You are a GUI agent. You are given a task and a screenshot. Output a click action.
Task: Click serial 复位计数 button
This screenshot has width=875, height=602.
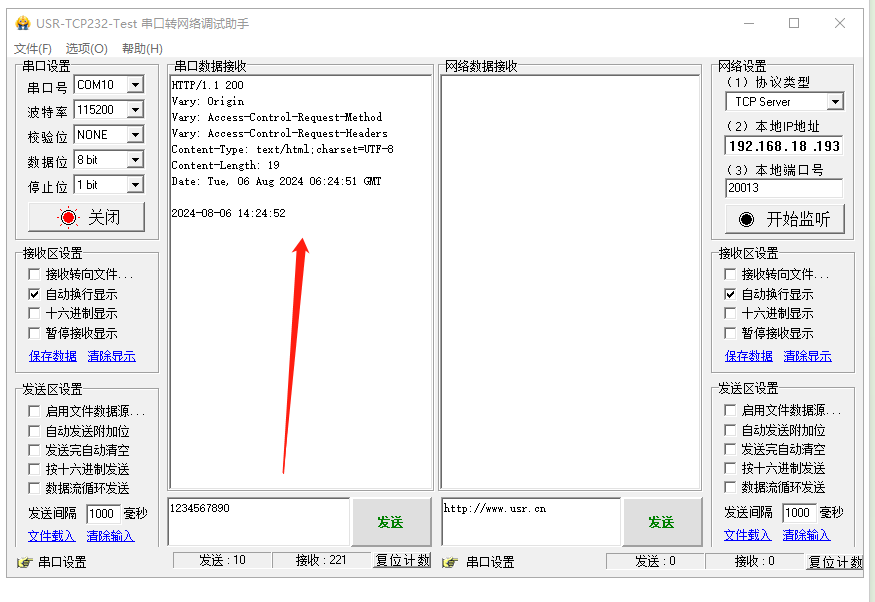pyautogui.click(x=402, y=560)
